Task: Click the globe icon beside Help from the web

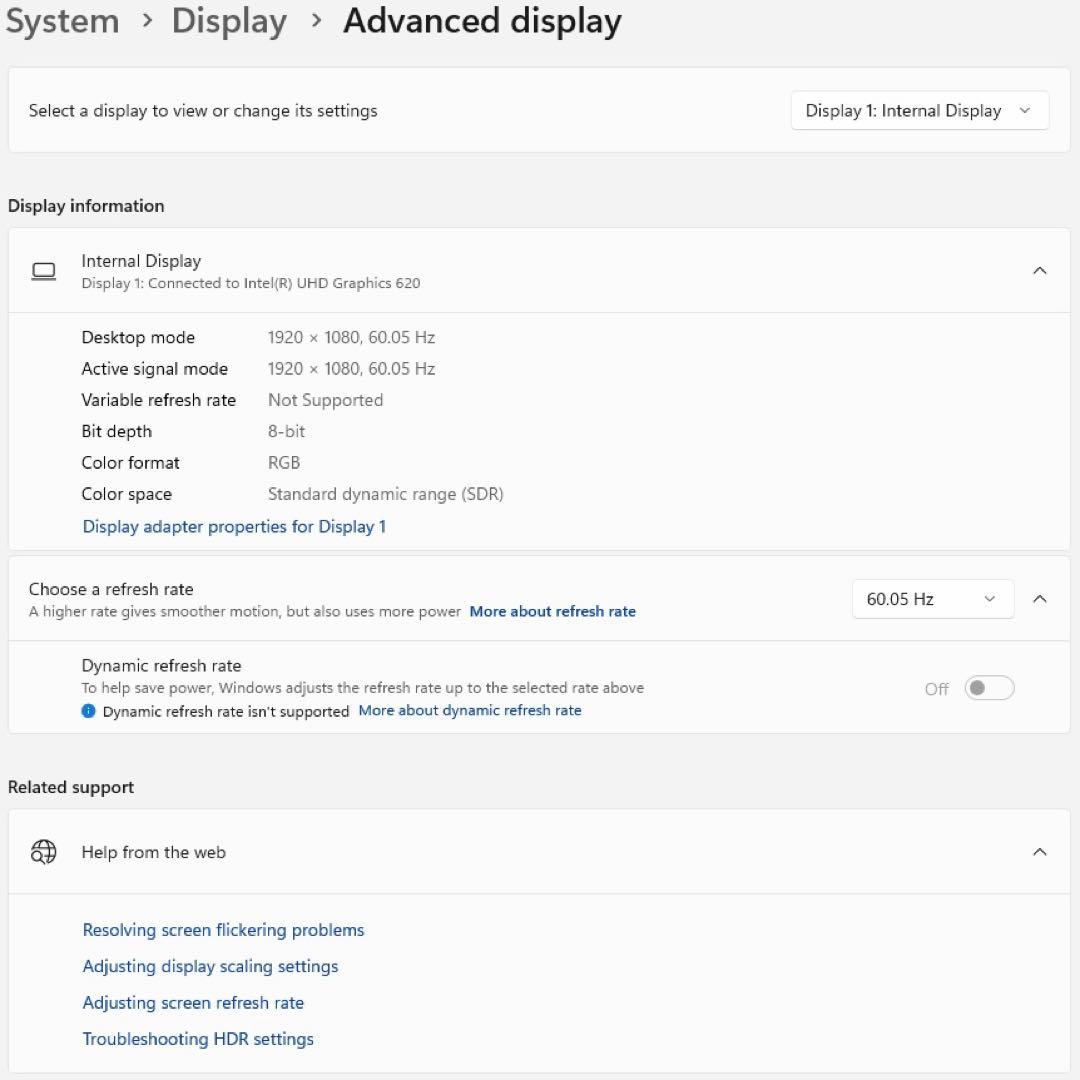Action: pyautogui.click(x=43, y=852)
